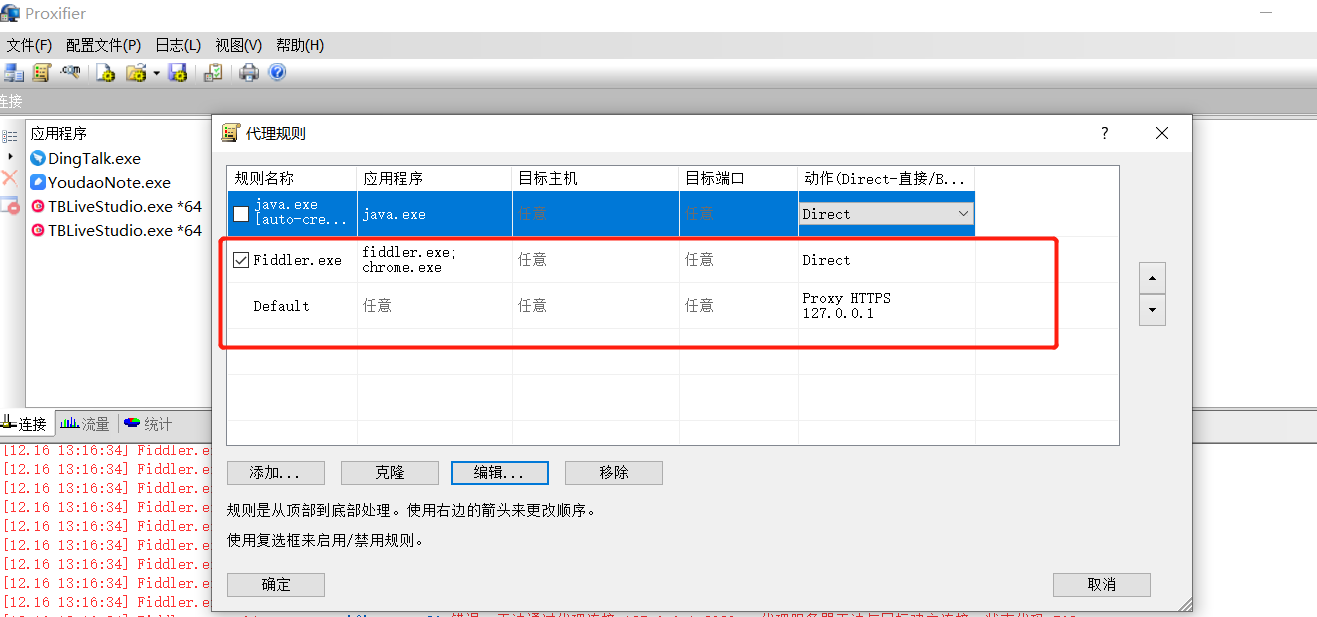Click the small arrow in the connections sidebar

click(x=10, y=156)
